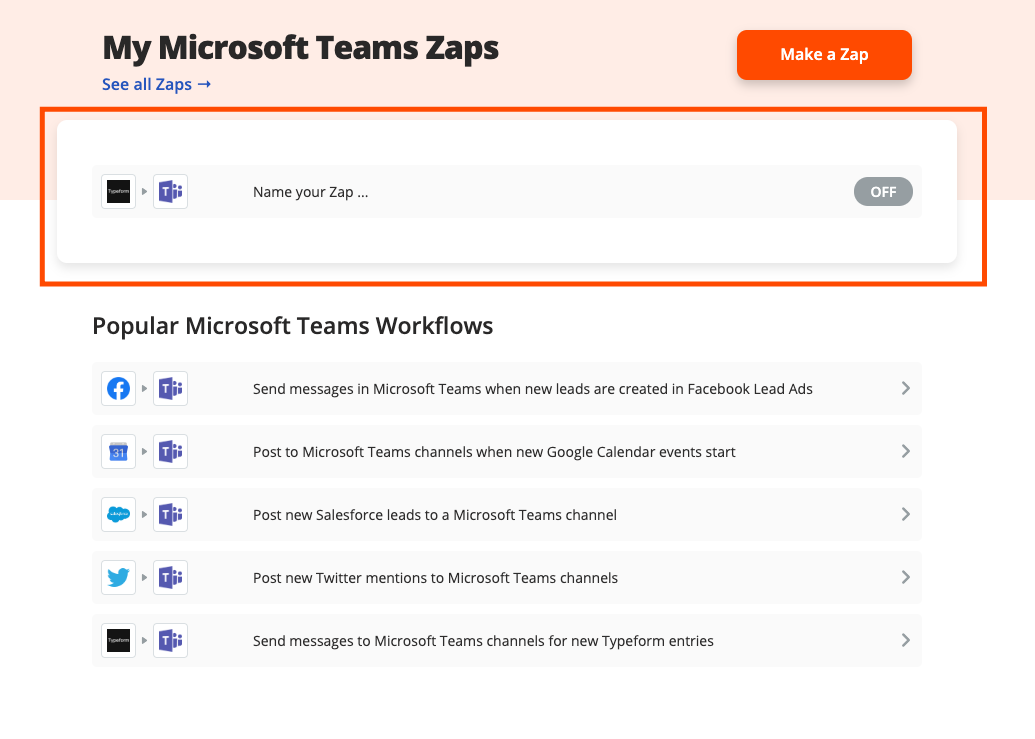Click the Teams icon beside the Facebook workflow
Image resolution: width=1035 pixels, height=739 pixels.
click(171, 388)
